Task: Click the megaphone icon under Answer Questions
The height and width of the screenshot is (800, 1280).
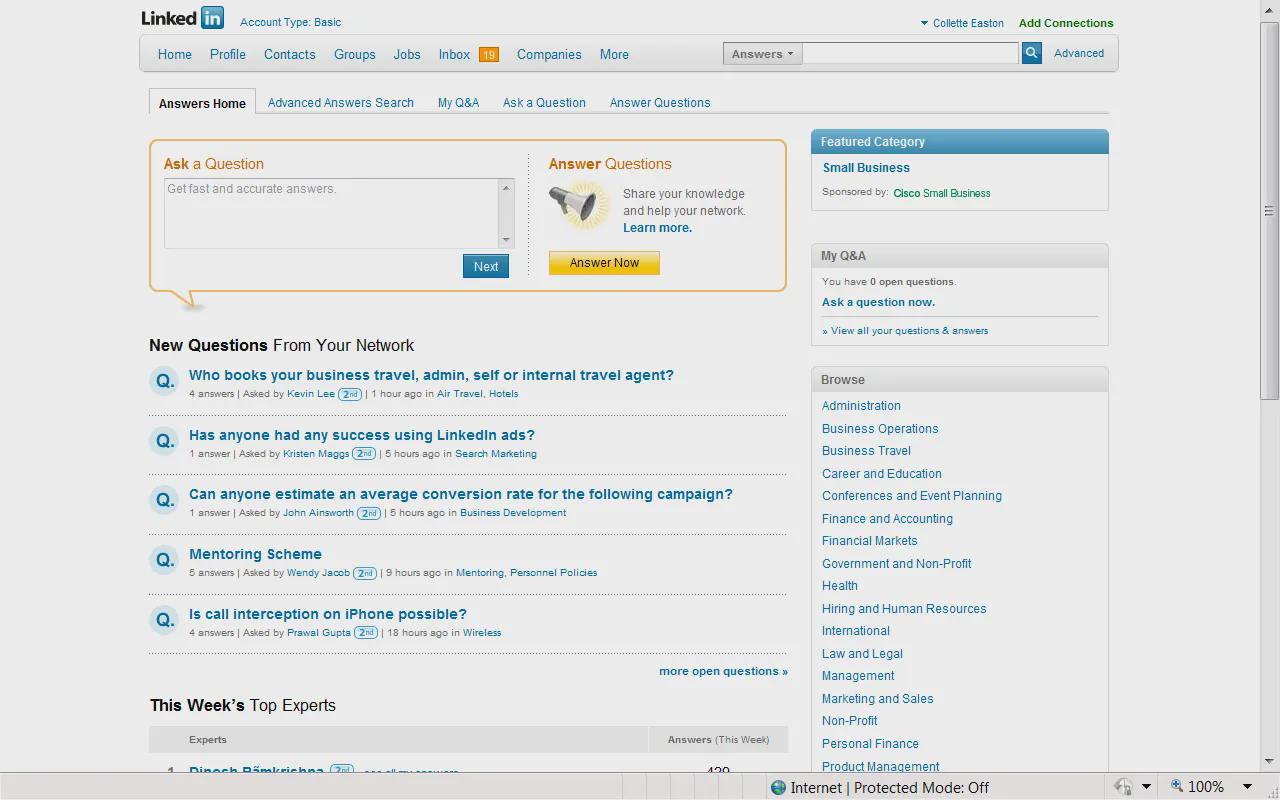Action: (579, 204)
